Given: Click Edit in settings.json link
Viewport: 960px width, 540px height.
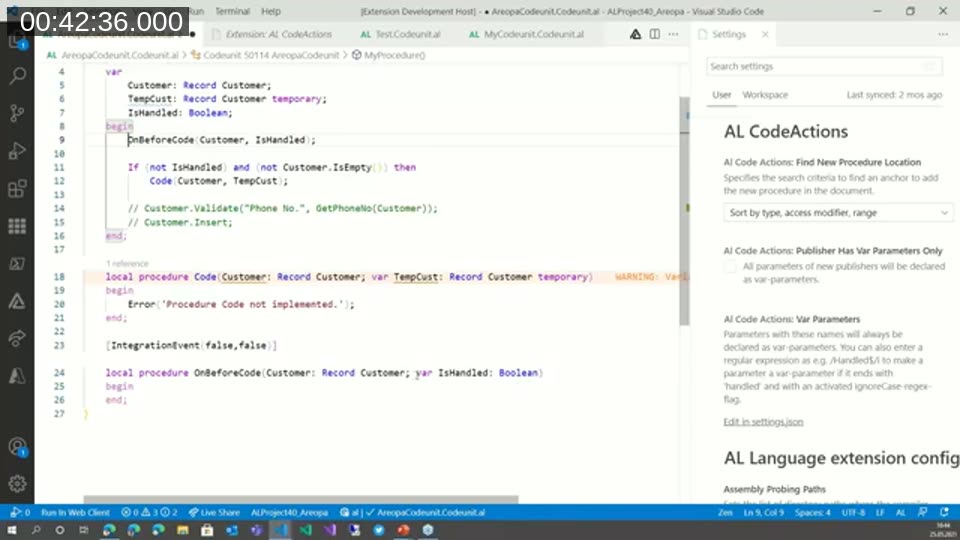Looking at the screenshot, I should (x=763, y=422).
